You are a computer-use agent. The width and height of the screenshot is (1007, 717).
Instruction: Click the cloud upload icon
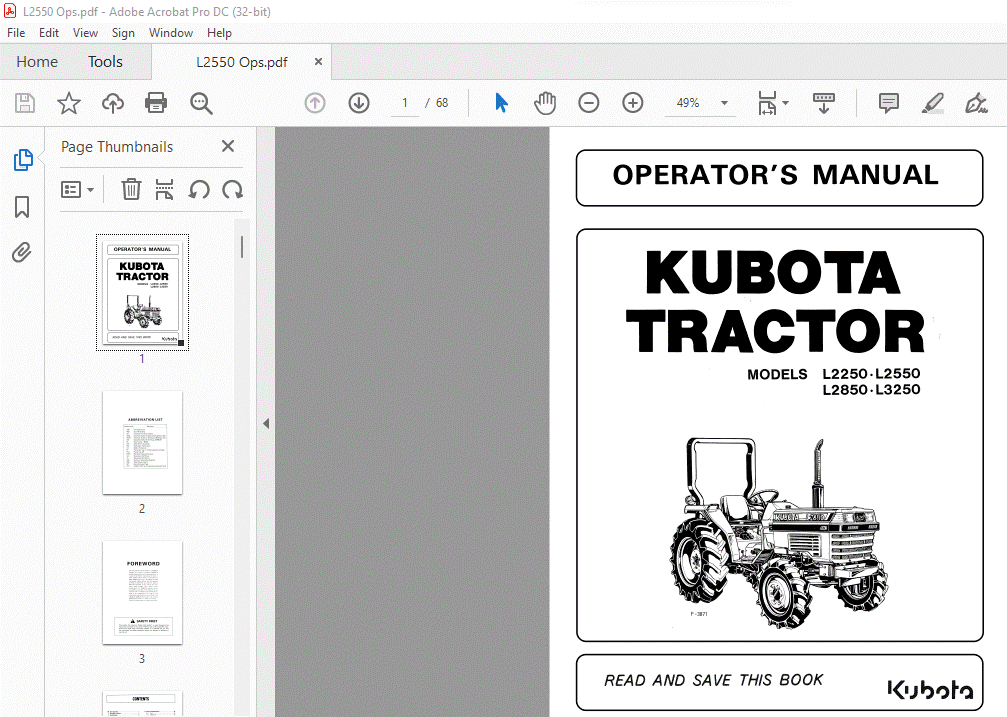click(x=112, y=103)
